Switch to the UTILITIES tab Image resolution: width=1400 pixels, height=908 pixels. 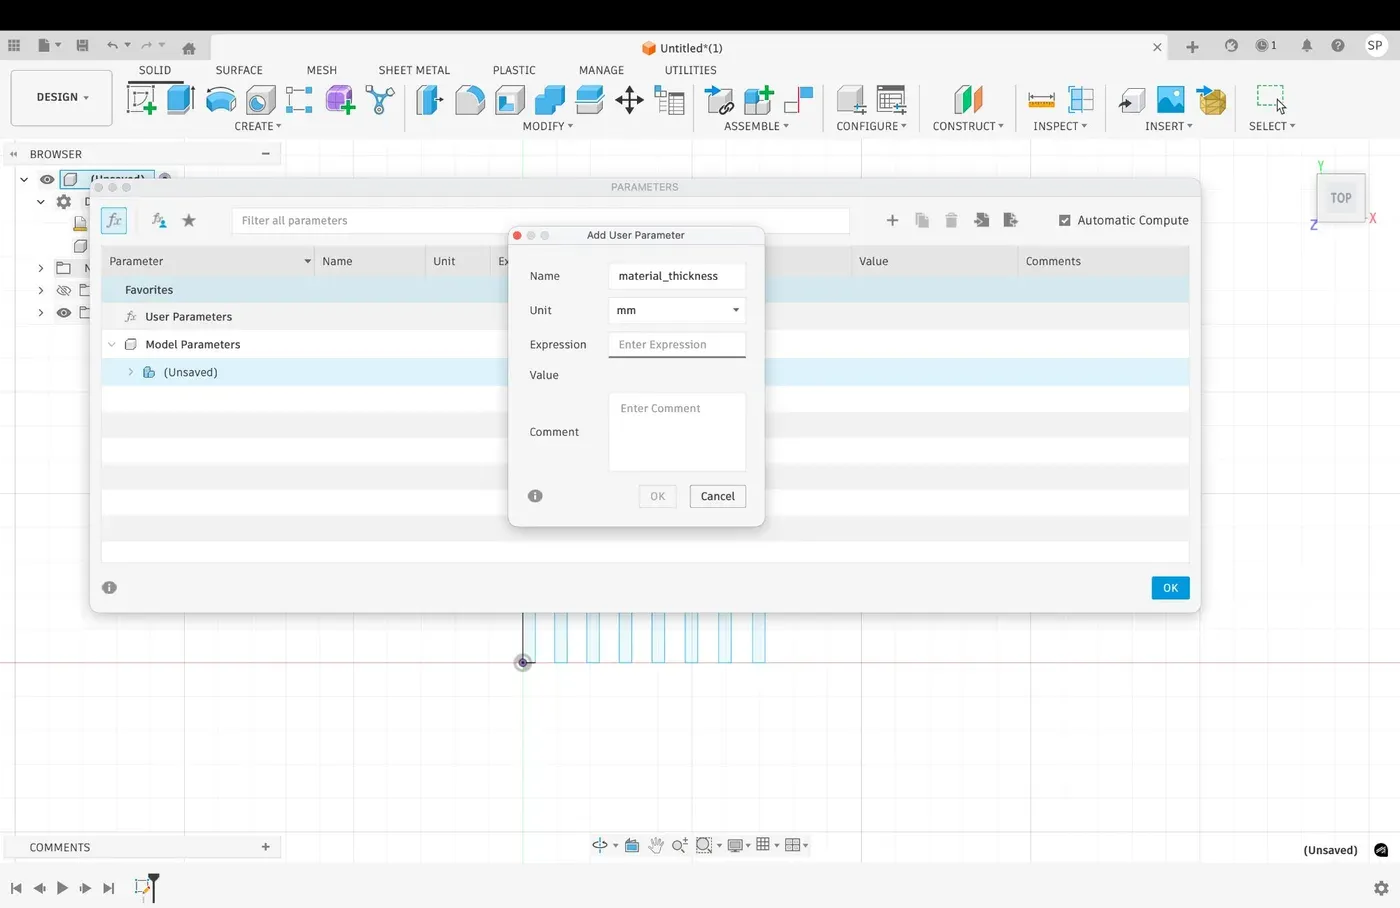point(691,70)
